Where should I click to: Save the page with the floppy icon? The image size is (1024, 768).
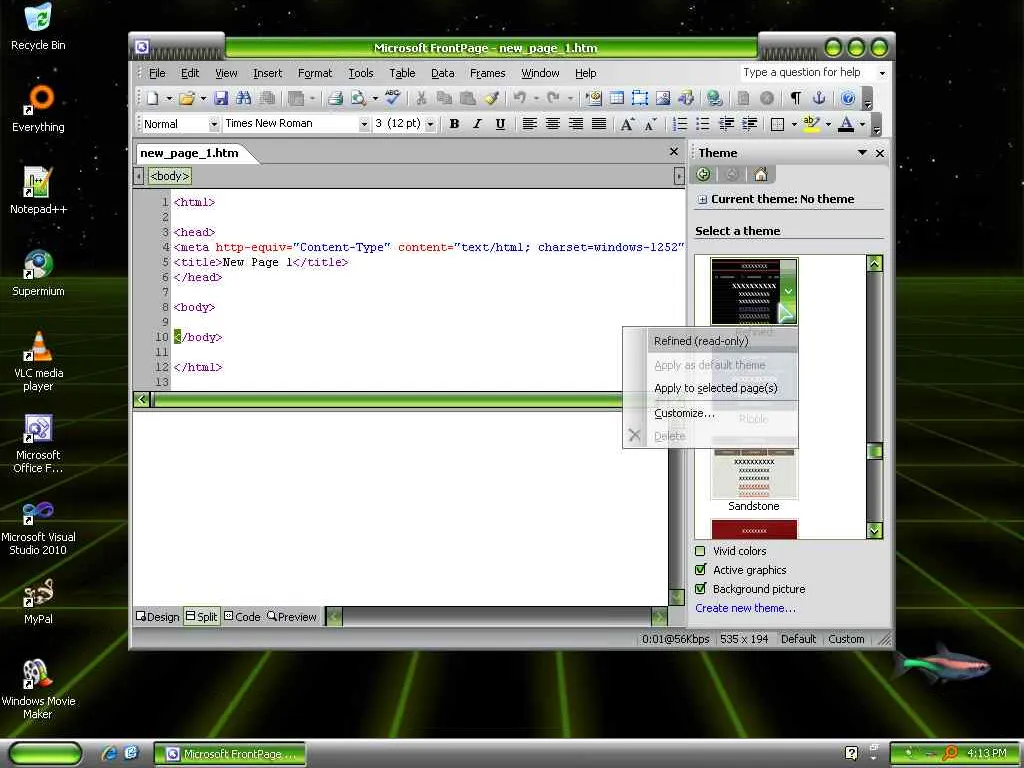click(221, 98)
